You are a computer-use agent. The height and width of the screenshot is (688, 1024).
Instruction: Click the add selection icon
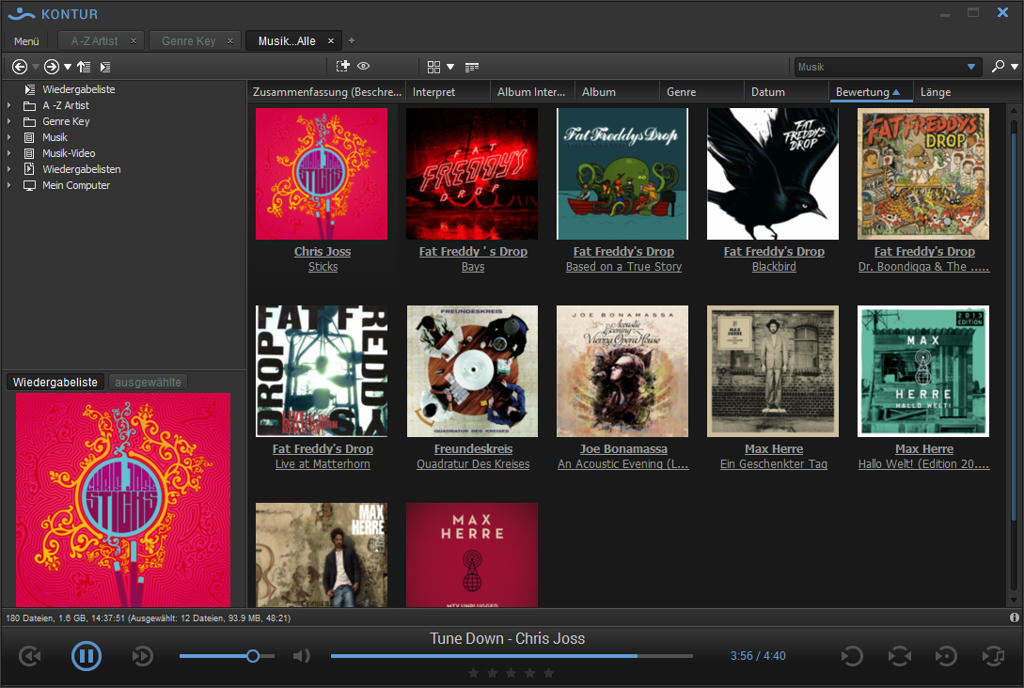(x=343, y=66)
